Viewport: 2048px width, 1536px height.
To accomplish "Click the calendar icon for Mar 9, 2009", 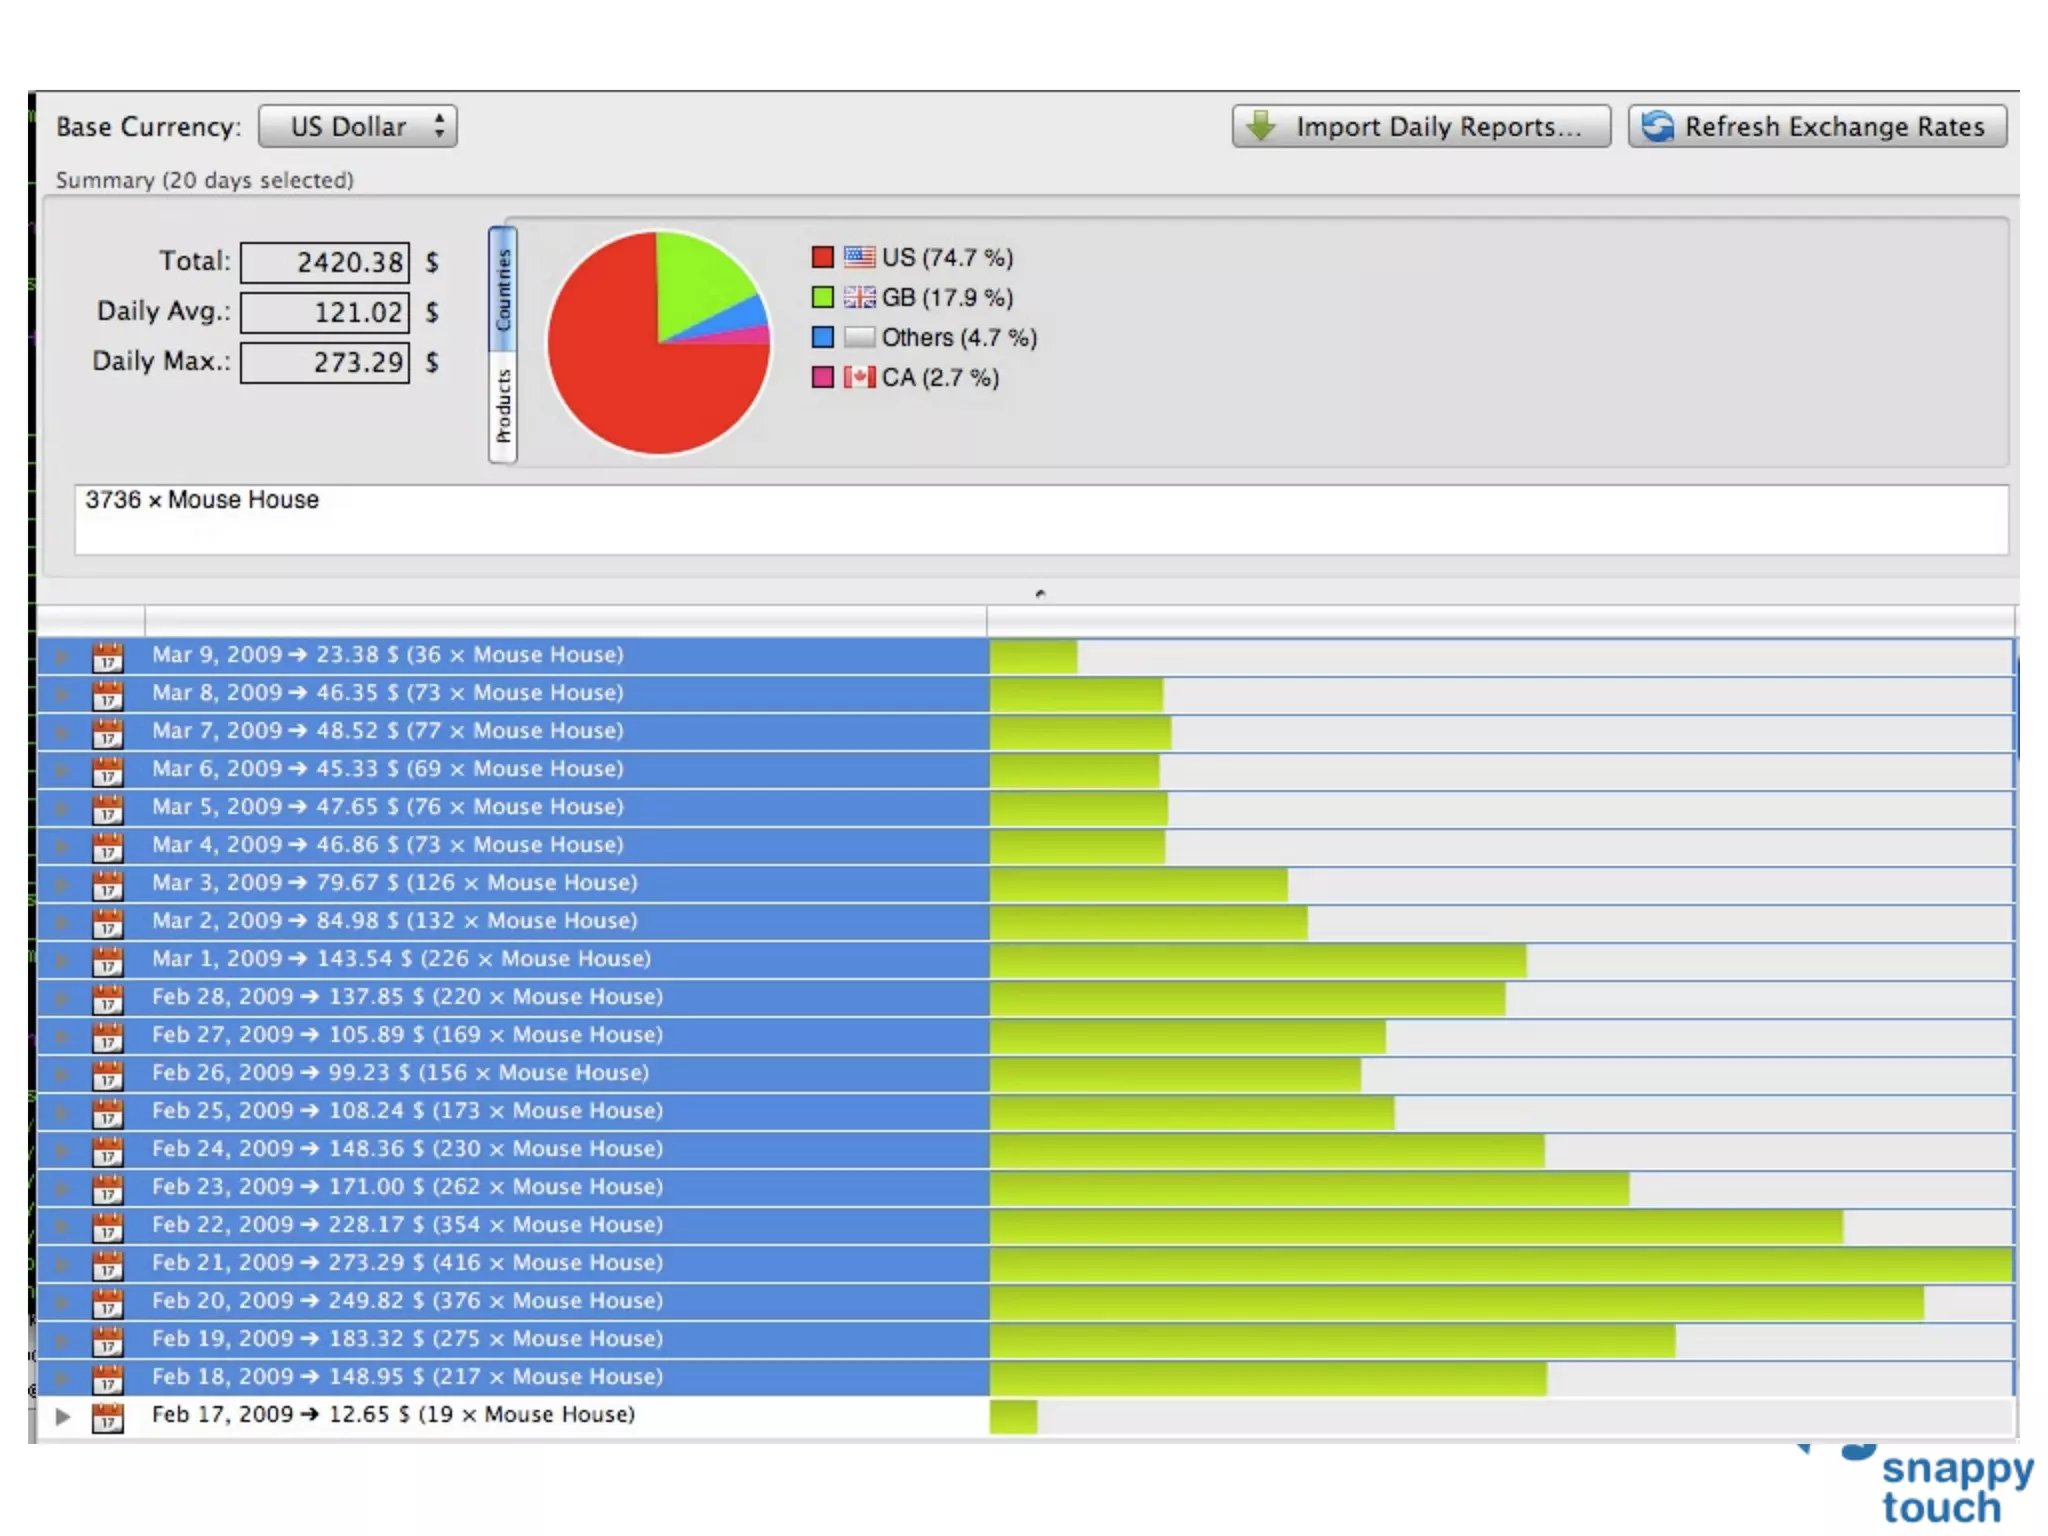I will 107,657.
